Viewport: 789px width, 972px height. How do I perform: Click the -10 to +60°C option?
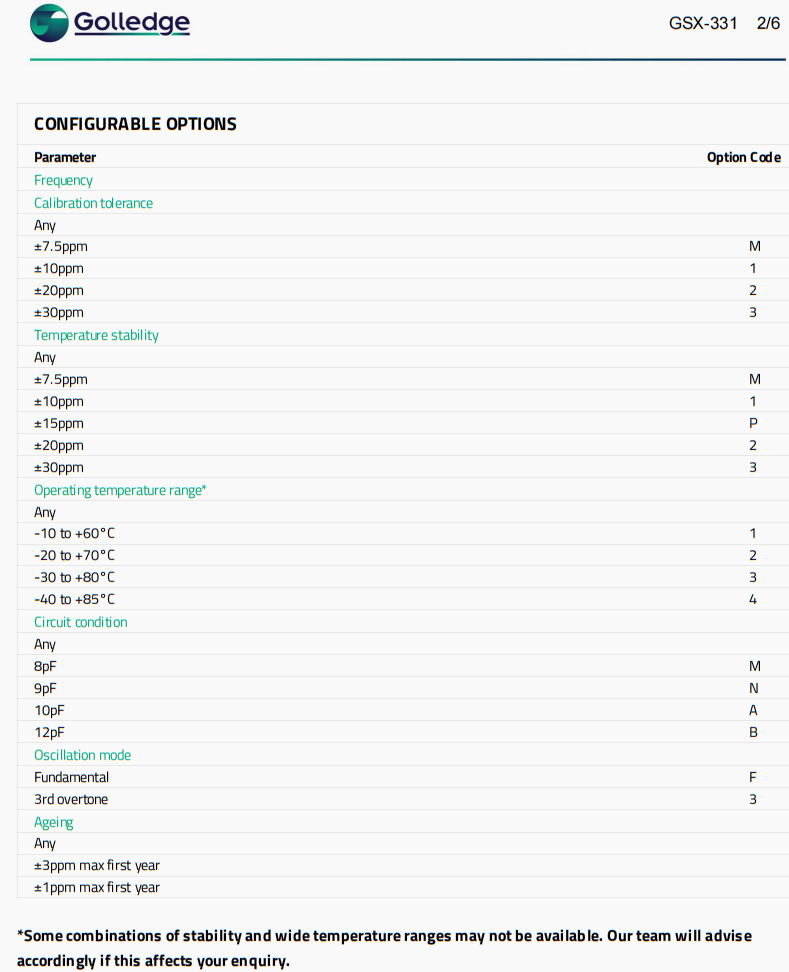click(x=74, y=533)
